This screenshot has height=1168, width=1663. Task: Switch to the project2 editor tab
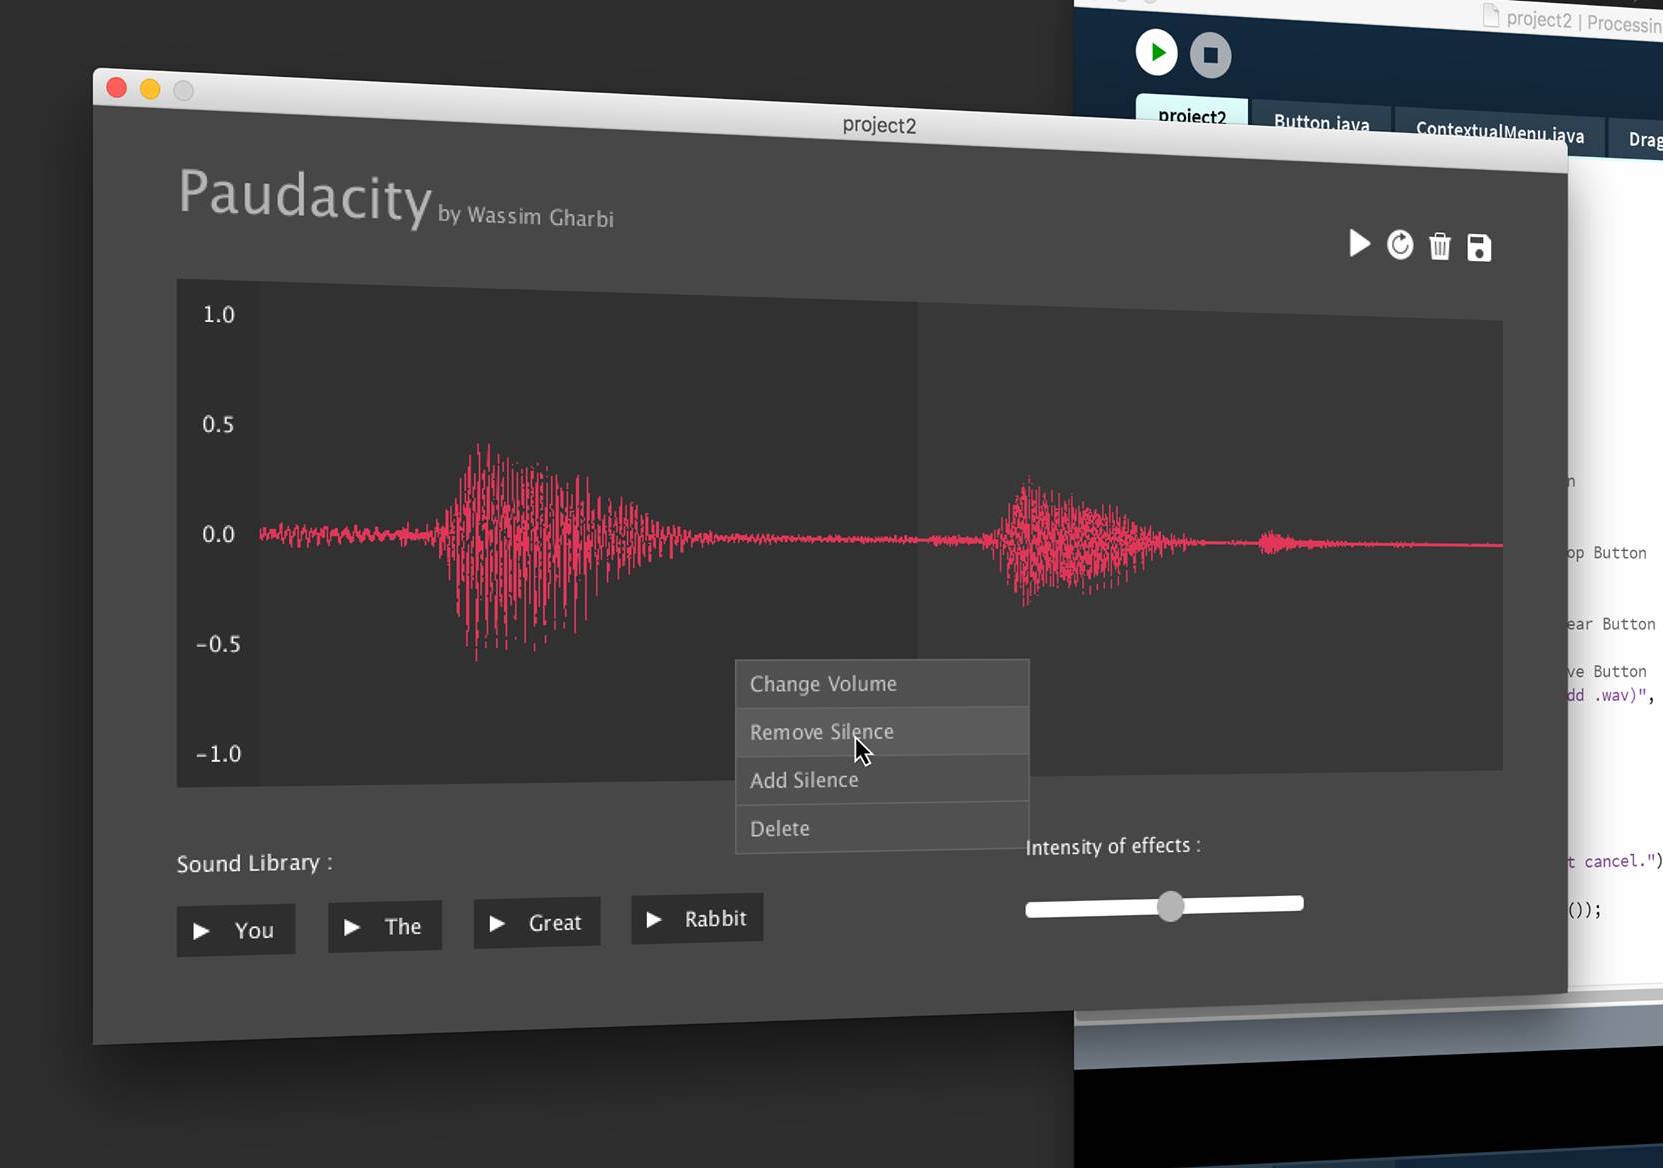(x=1191, y=115)
